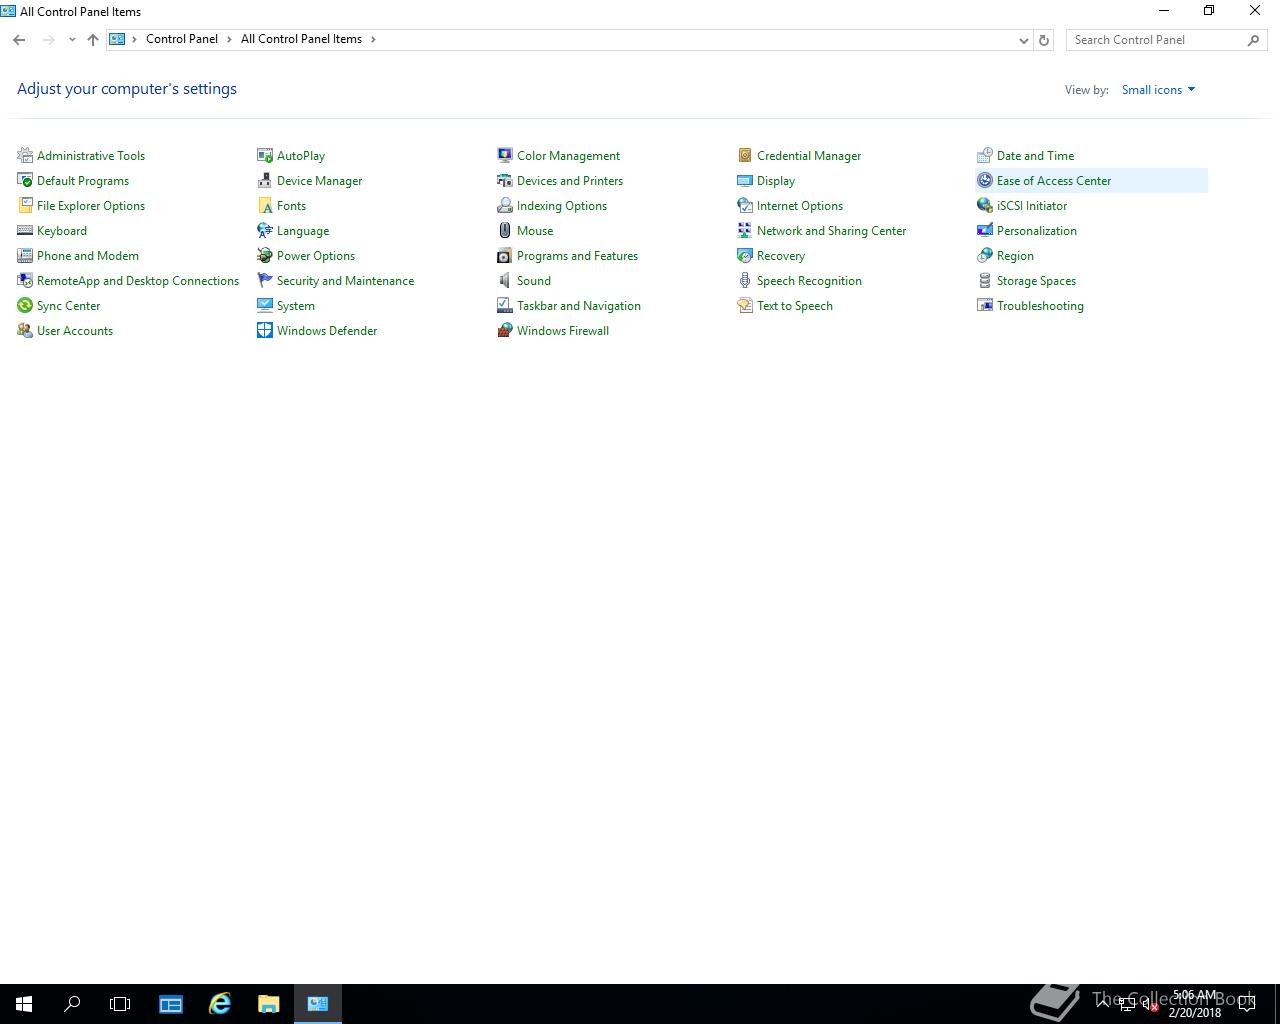Click the Control Panel taskbar button
The height and width of the screenshot is (1024, 1280).
(318, 1004)
